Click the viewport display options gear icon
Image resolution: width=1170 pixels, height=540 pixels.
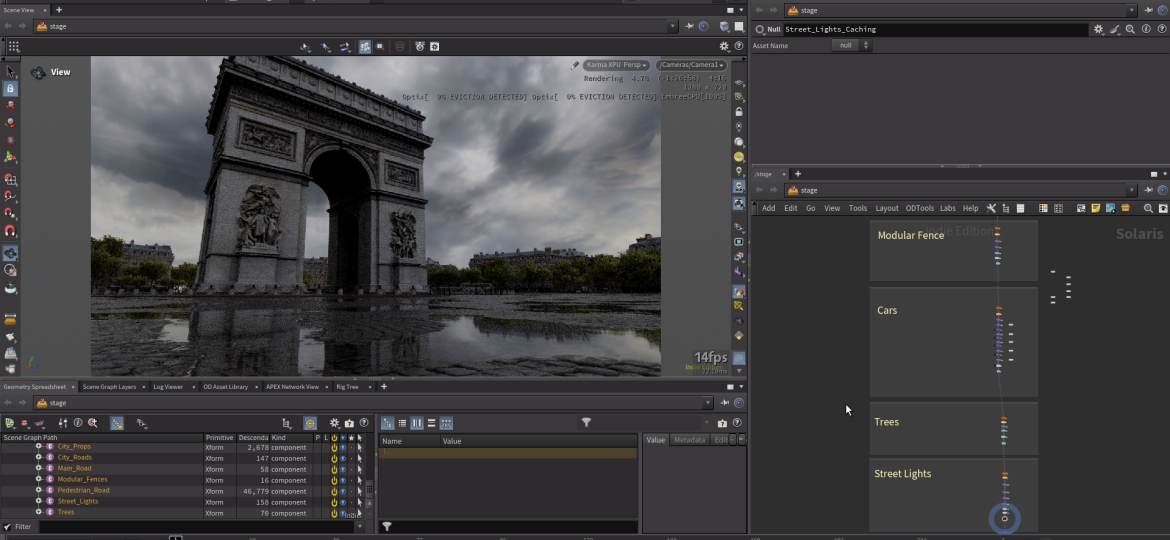[725, 46]
